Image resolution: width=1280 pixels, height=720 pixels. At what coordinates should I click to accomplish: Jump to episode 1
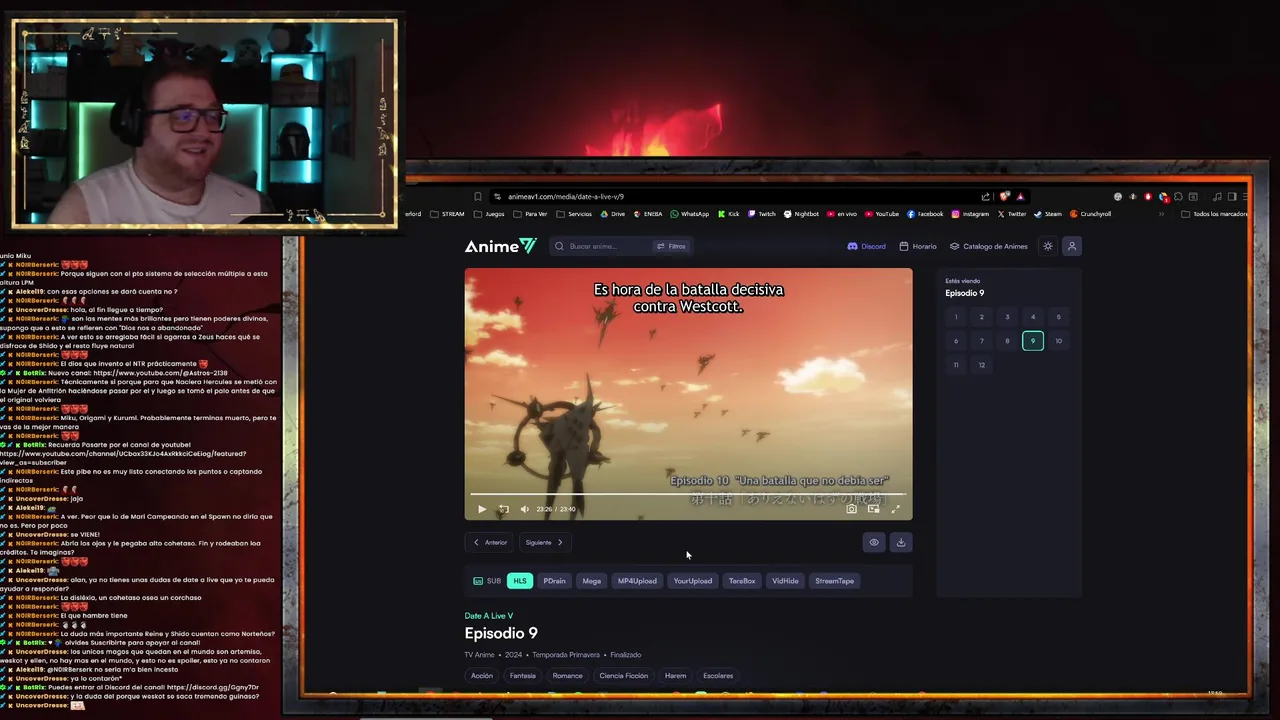click(x=956, y=317)
